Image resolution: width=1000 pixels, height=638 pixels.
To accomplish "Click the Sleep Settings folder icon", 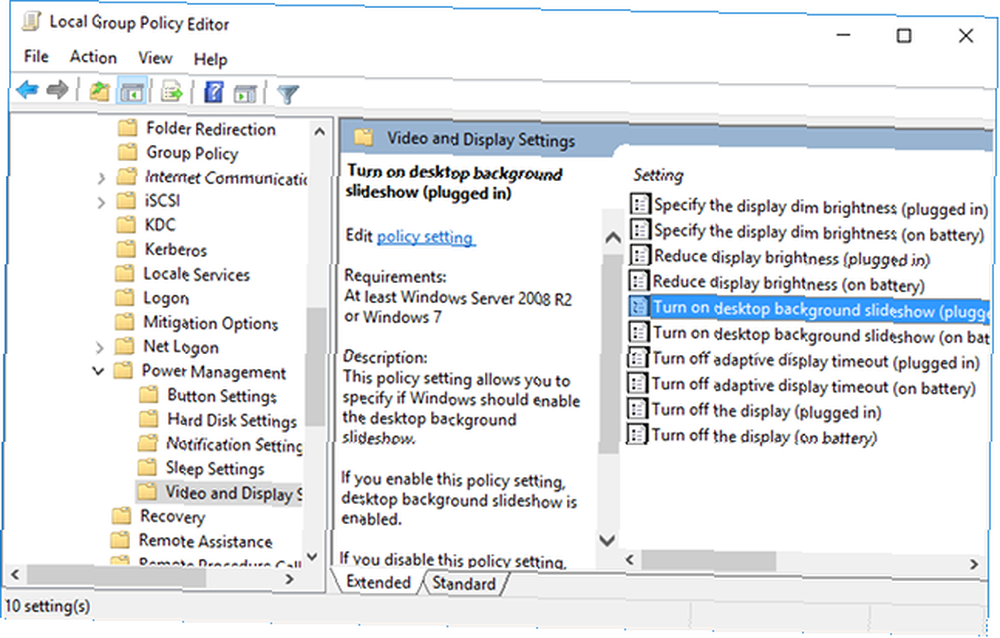I will coord(147,468).
